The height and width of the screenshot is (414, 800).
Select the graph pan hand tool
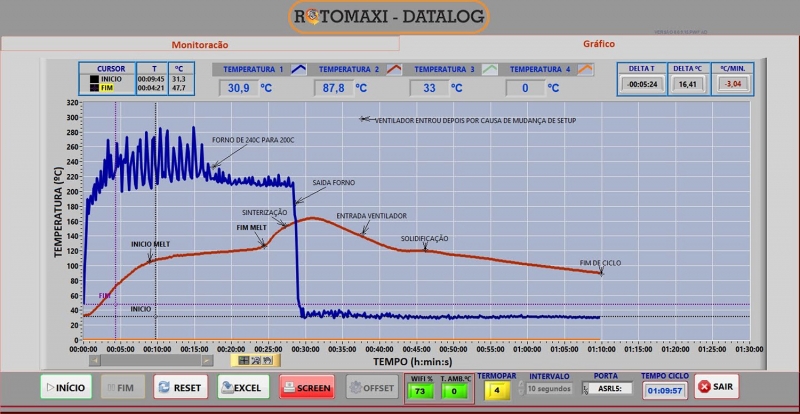coord(267,360)
